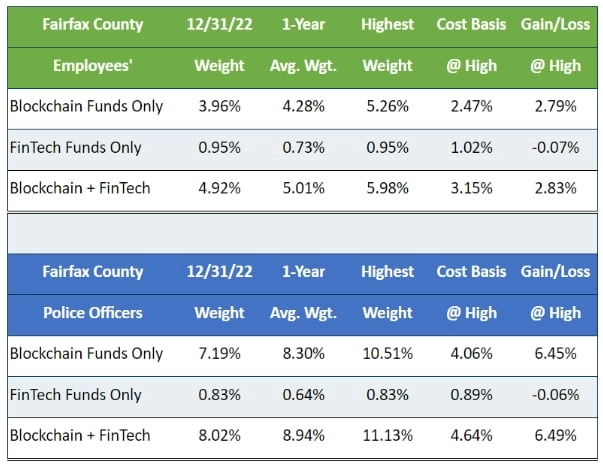This screenshot has width=603, height=465.
Task: Select 'FinTech Funds Only' in Police Officers table
Action: click(75, 395)
